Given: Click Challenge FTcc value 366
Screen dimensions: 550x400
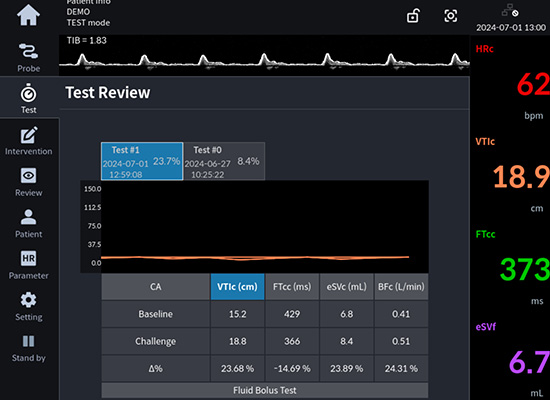Looking at the screenshot, I should coord(292,341).
